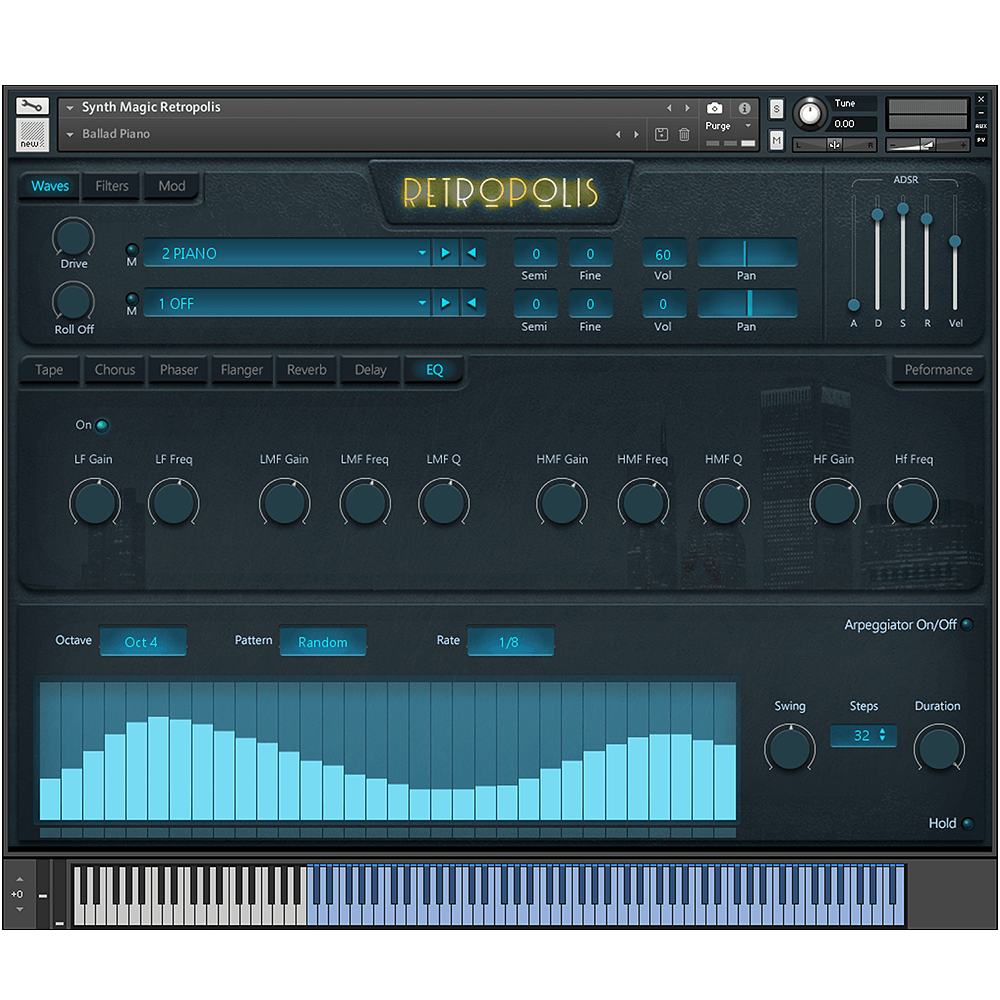Delete snapshot with the trash icon

point(684,134)
